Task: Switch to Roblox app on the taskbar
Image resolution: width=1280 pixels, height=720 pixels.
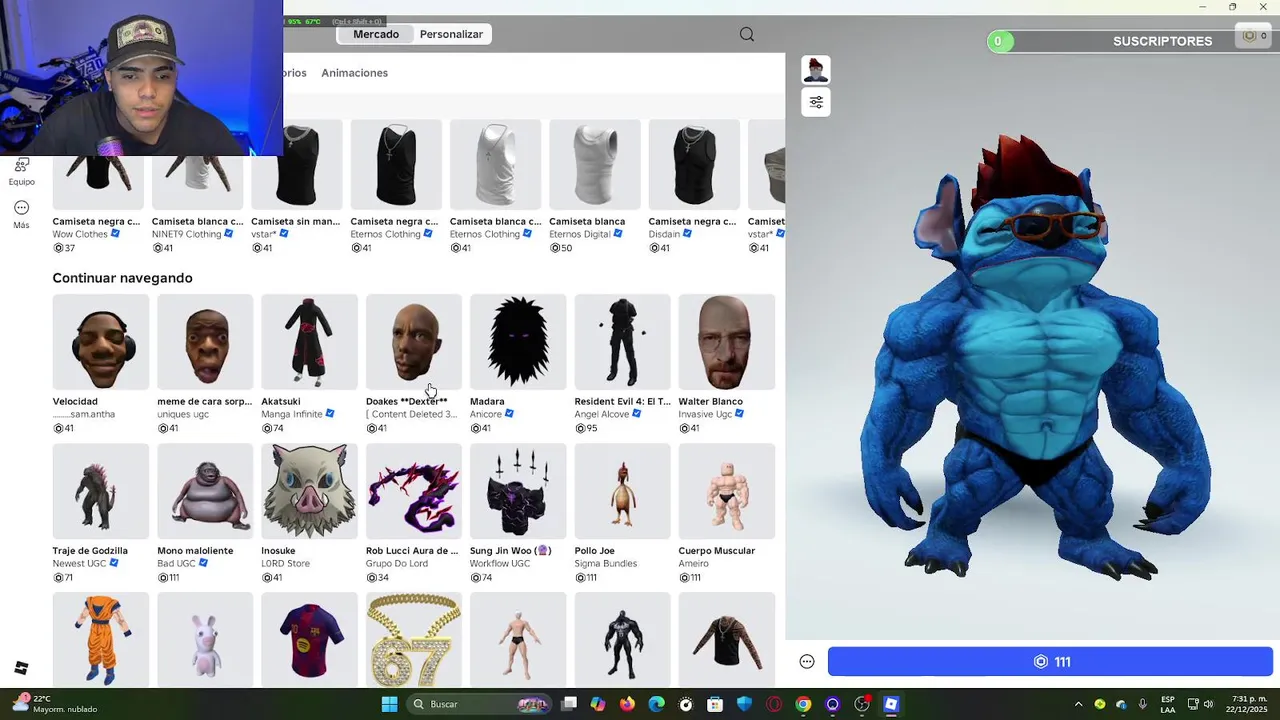Action: [891, 704]
